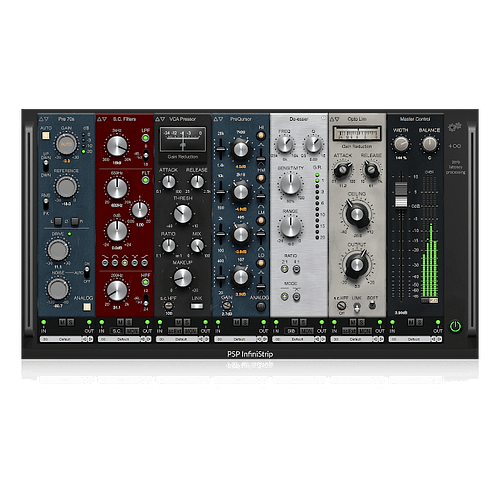The width and height of the screenshot is (500, 500).
Task: Click the S.C. Filters module title
Action: pos(124,119)
